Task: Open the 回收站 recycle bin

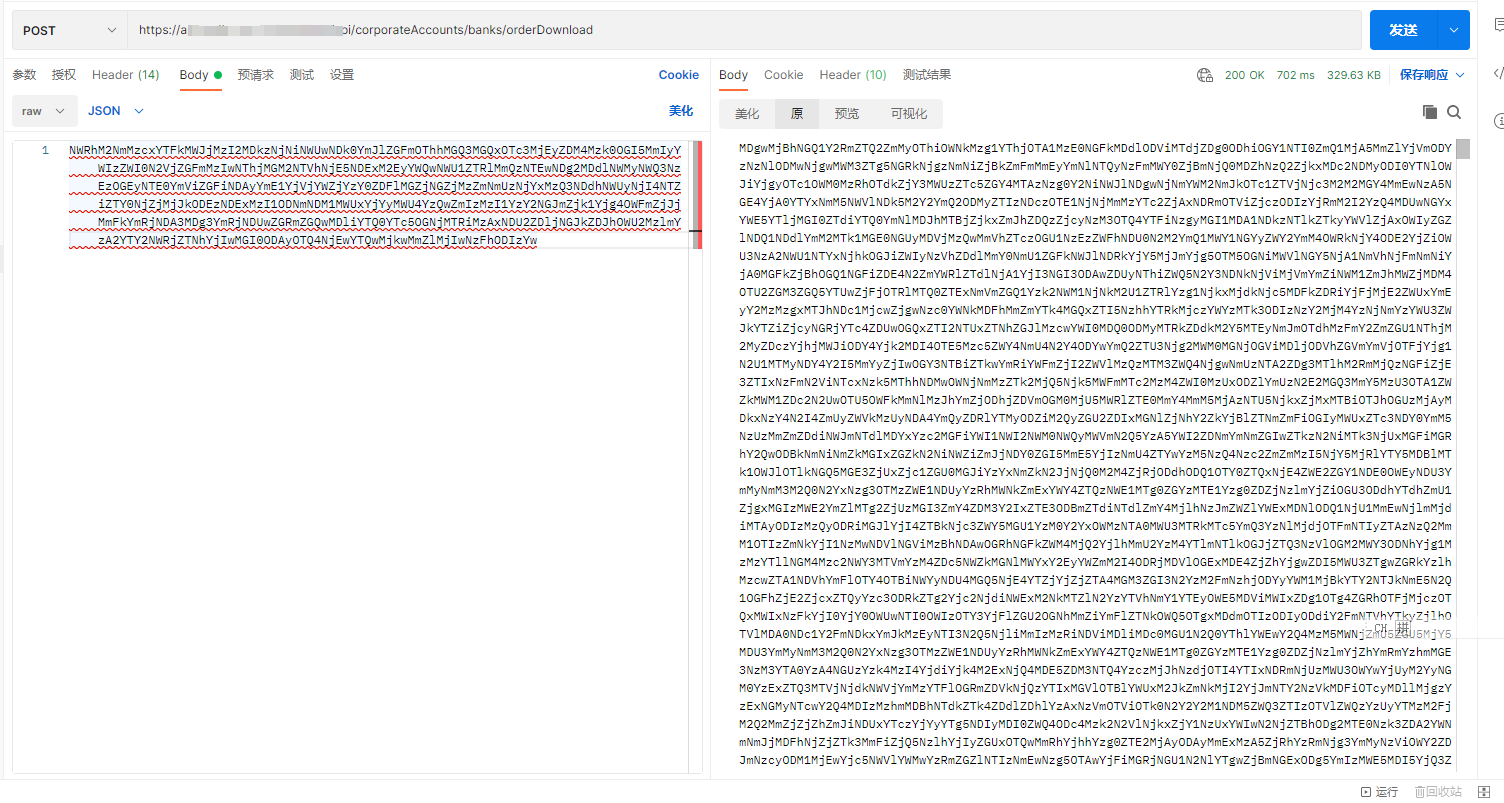Action: [1438, 792]
